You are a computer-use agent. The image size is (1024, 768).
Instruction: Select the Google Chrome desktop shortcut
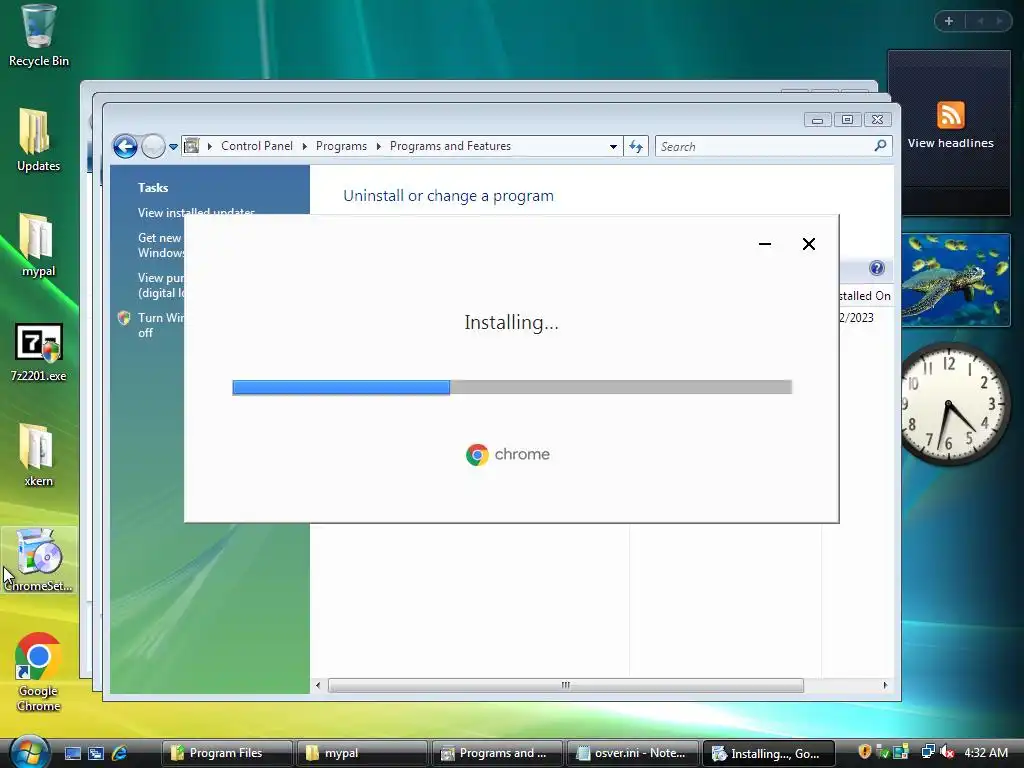coord(39,673)
